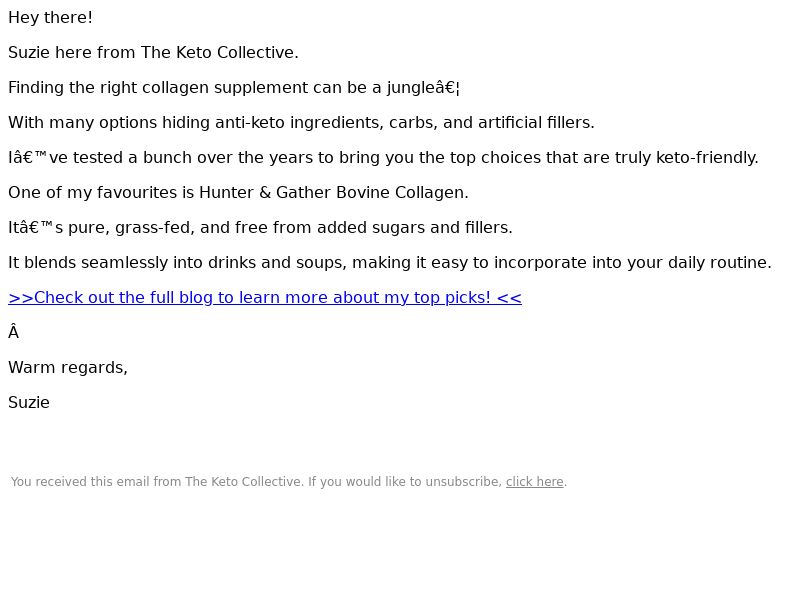Click the 'Hey there!' greeting line
The width and height of the screenshot is (800, 600).
point(50,18)
